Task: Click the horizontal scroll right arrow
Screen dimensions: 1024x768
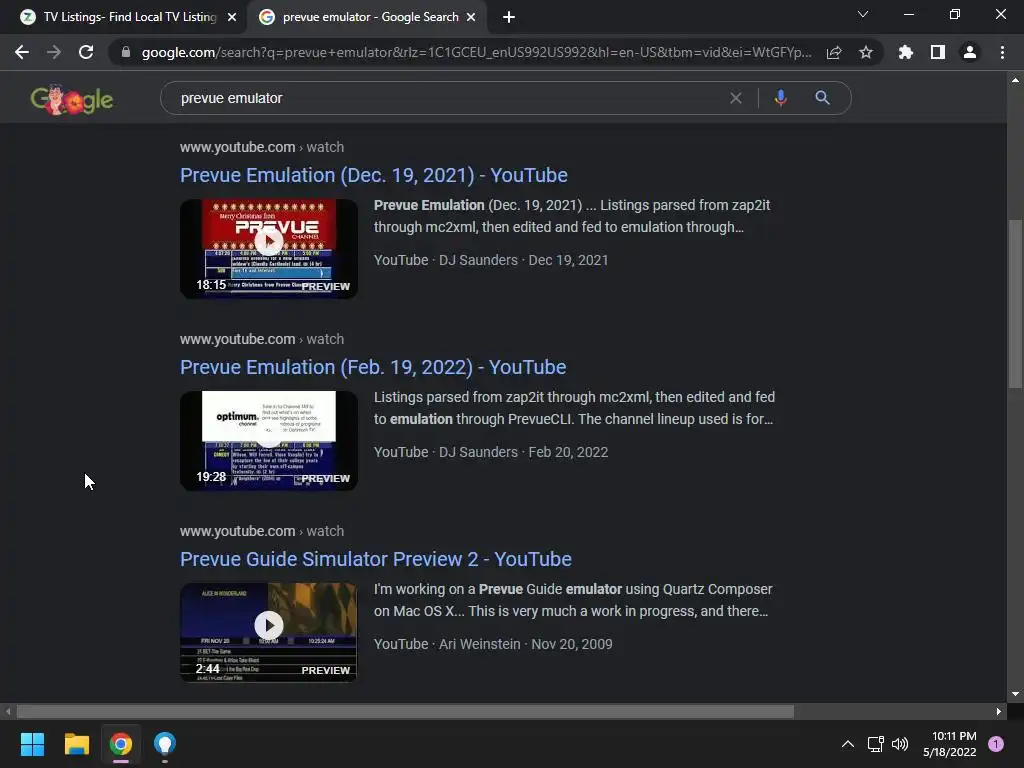Action: click(999, 711)
